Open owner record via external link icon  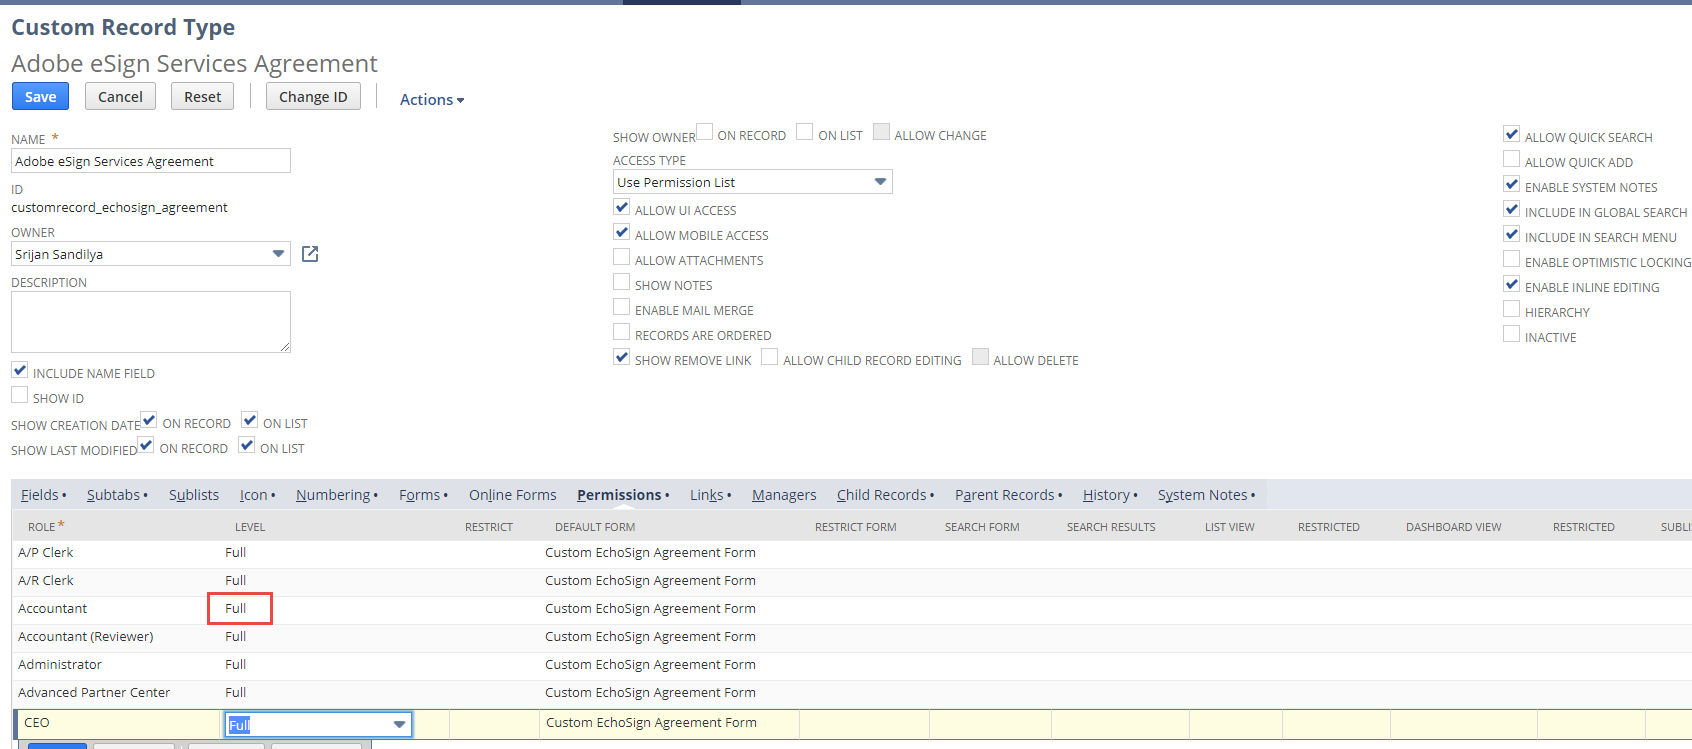pyautogui.click(x=310, y=254)
